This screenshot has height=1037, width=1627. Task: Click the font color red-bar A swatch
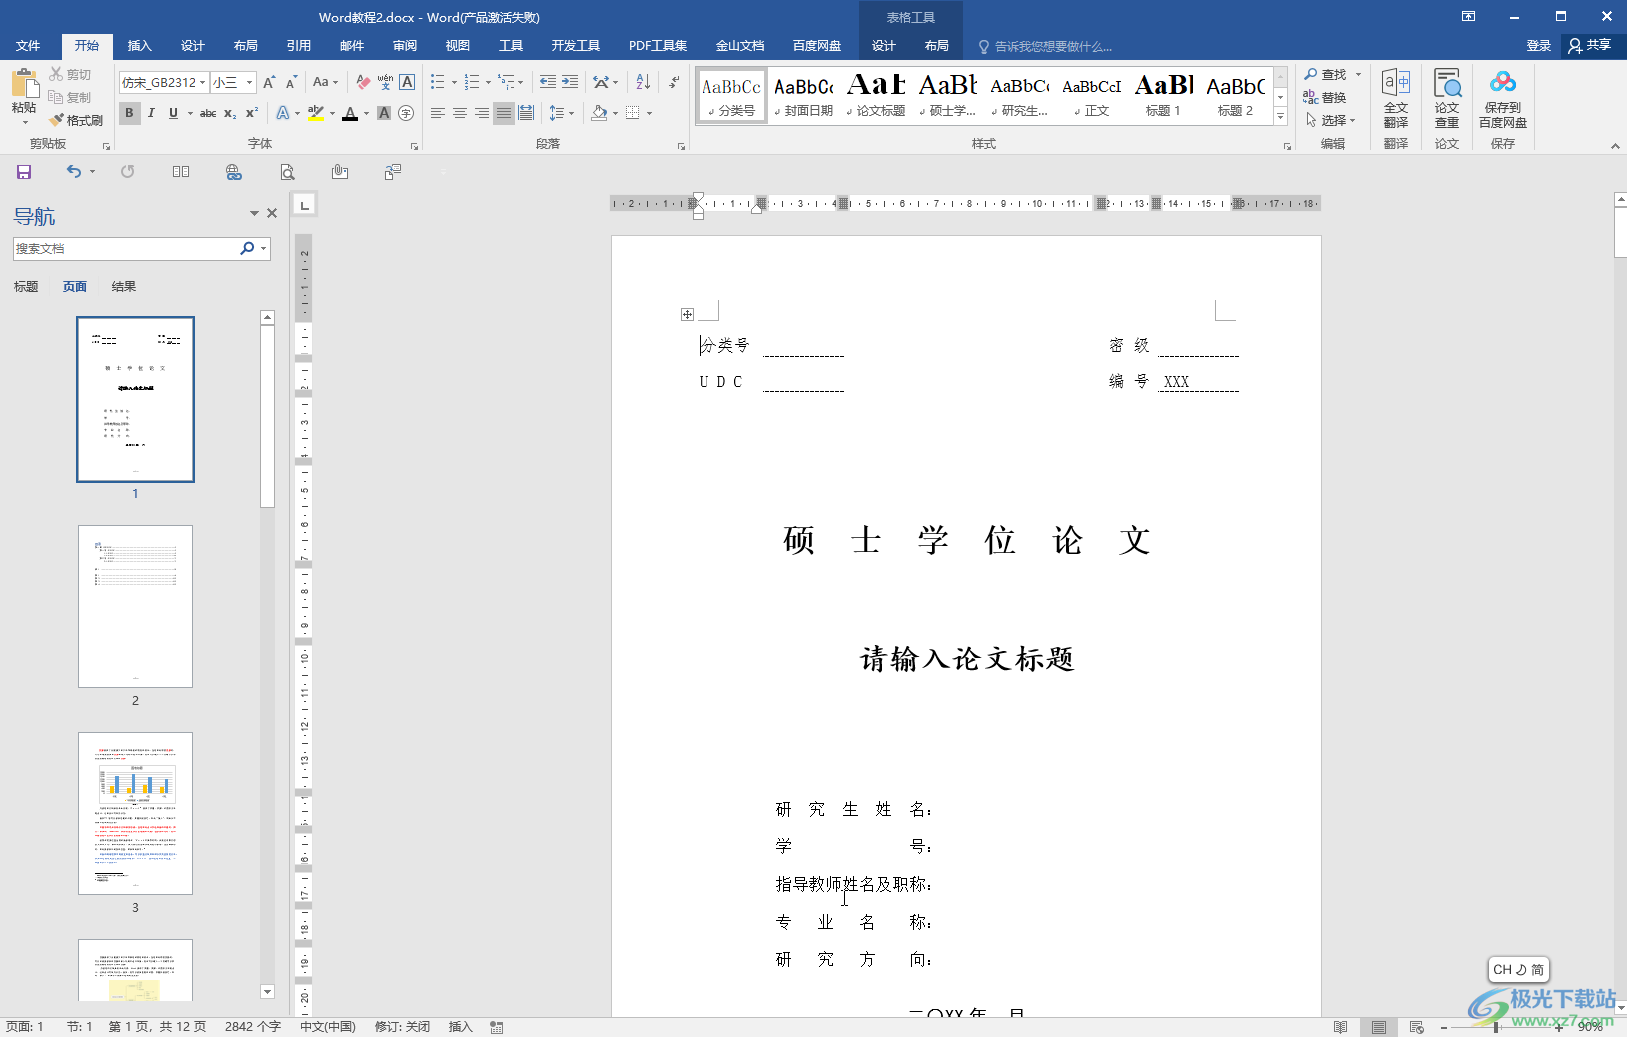(x=350, y=113)
